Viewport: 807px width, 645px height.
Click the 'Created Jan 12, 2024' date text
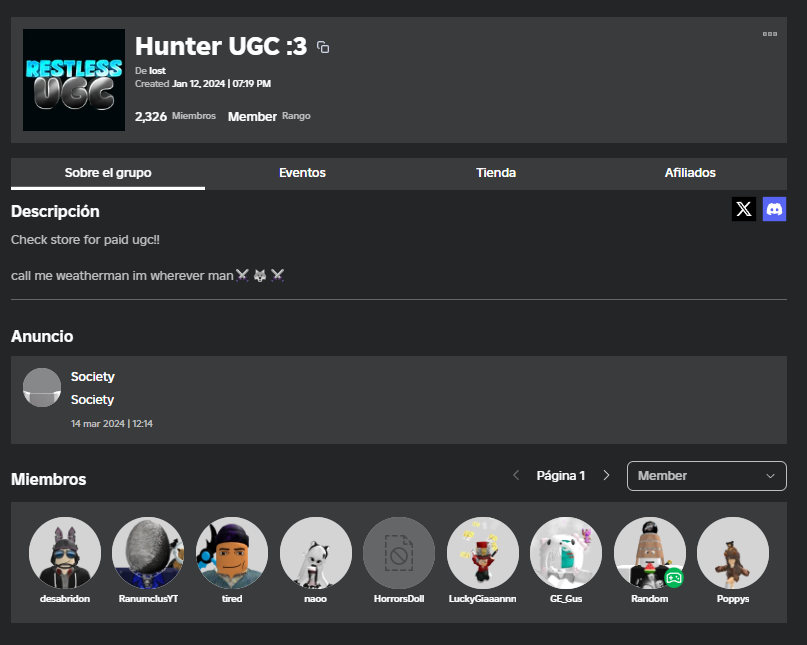point(203,84)
